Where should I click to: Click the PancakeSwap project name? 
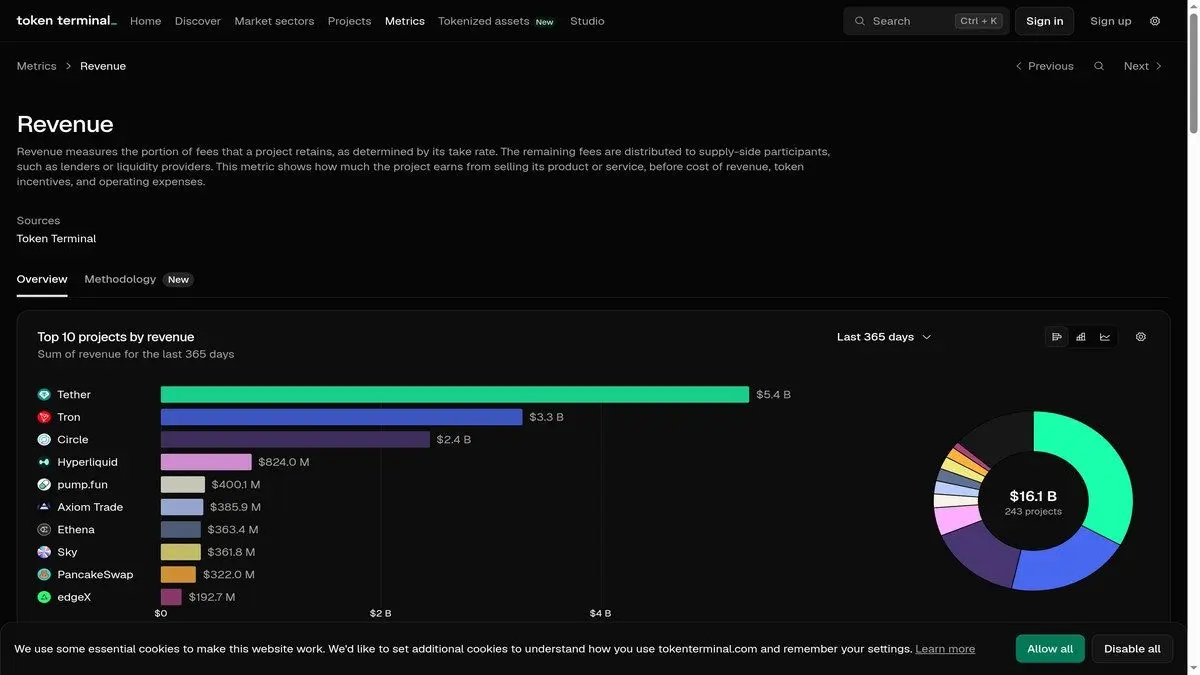95,575
